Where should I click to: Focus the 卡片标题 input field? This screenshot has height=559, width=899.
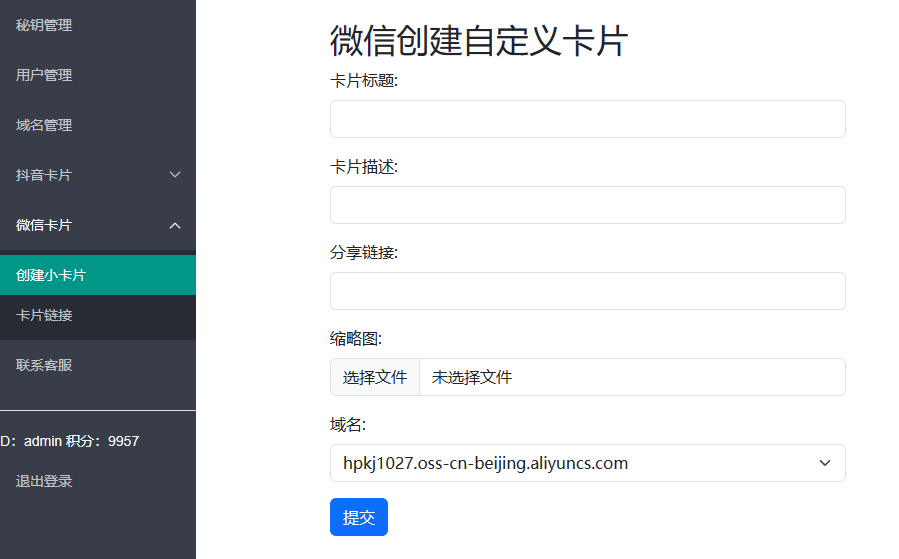pos(587,119)
